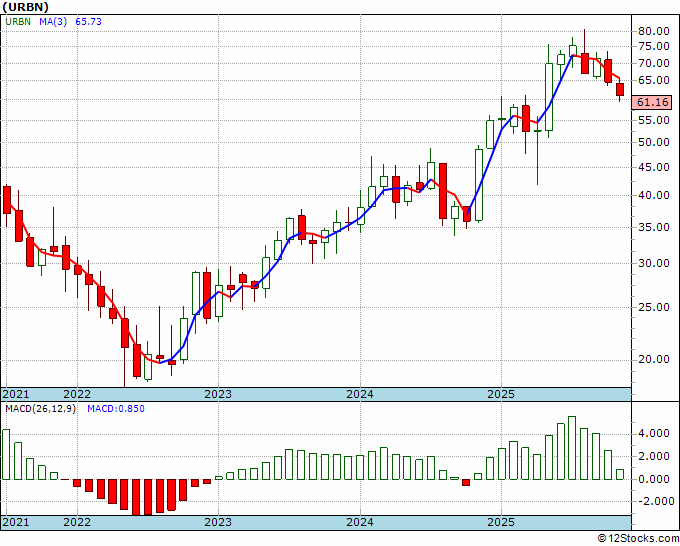This screenshot has width=680, height=546.
Task: Click the current price tag 61.16
Action: pos(653,102)
